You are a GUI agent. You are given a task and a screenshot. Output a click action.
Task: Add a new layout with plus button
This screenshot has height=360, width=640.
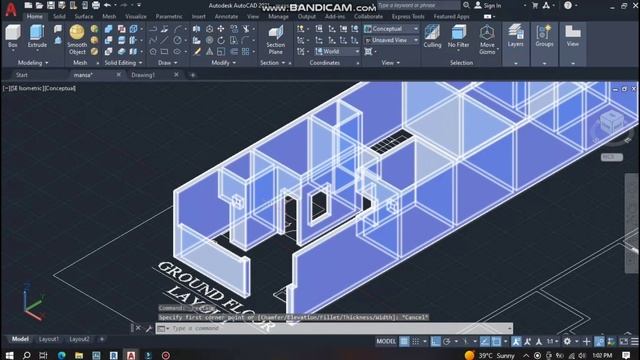(102, 339)
